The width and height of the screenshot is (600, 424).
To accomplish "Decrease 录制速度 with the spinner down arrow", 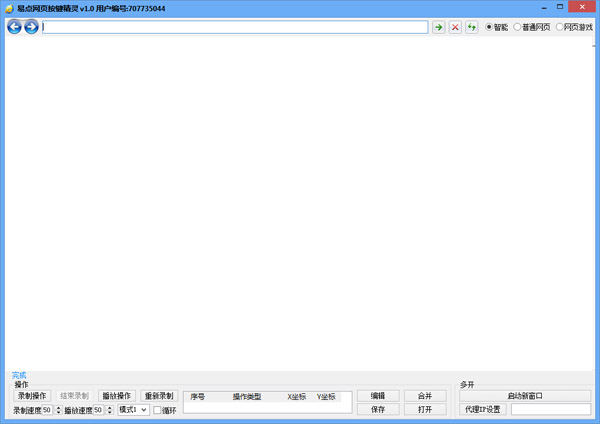I will coord(58,412).
